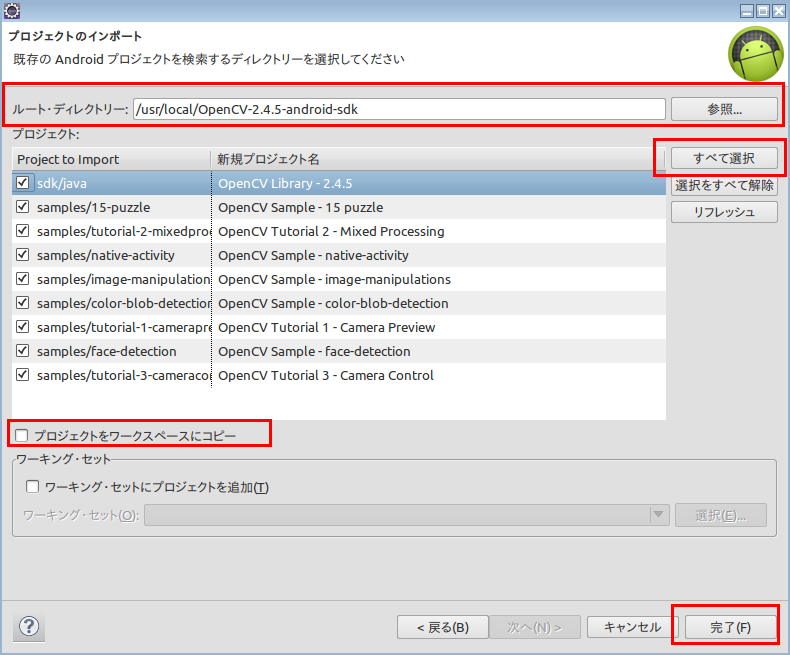Image resolution: width=790 pixels, height=655 pixels.
Task: Enable プロジェクトをワークスペースにコピー checkbox
Action: (22, 435)
